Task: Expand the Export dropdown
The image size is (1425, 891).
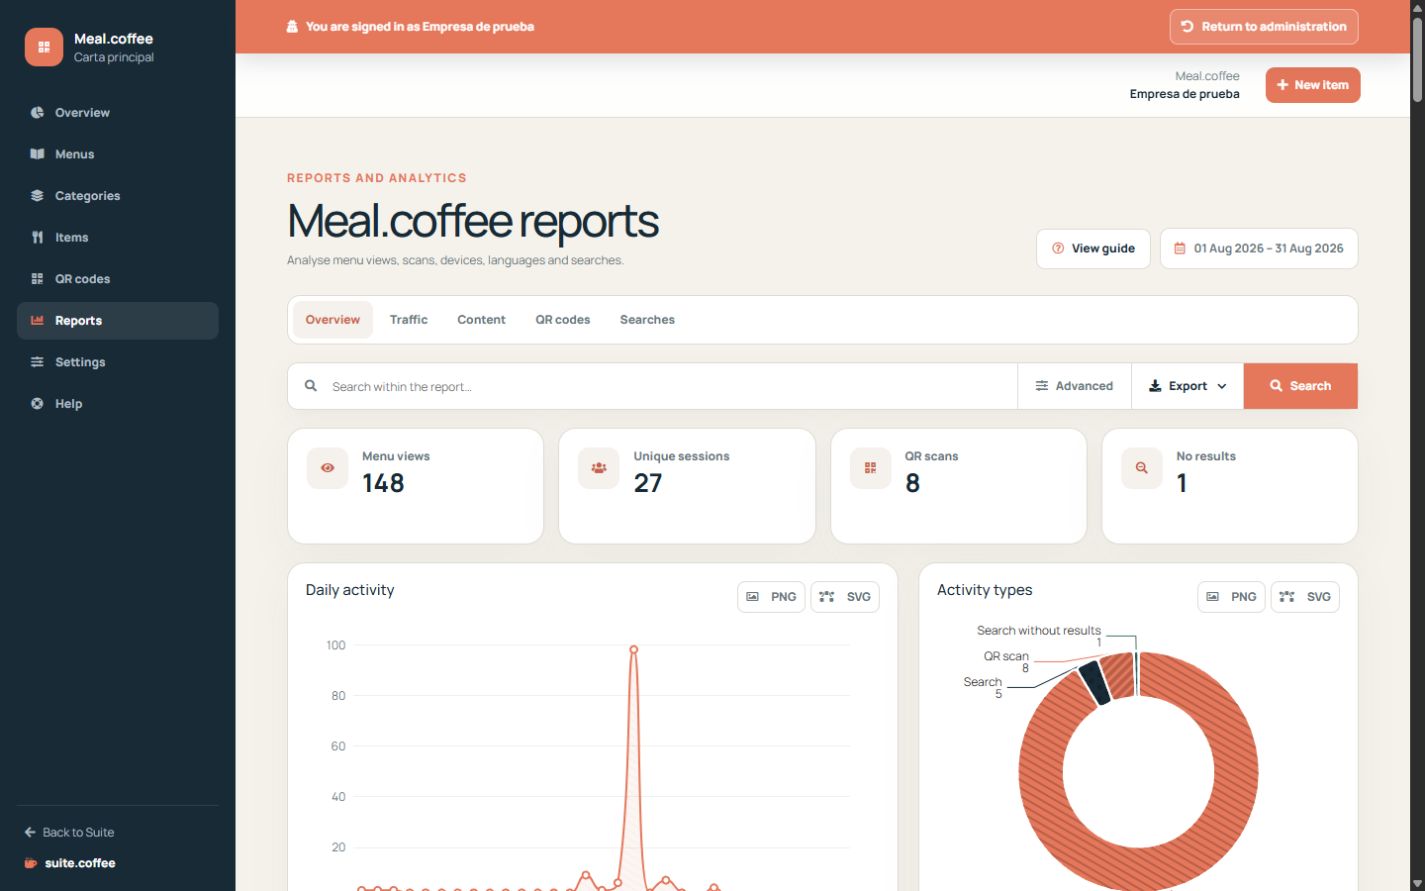Action: click(x=1187, y=386)
